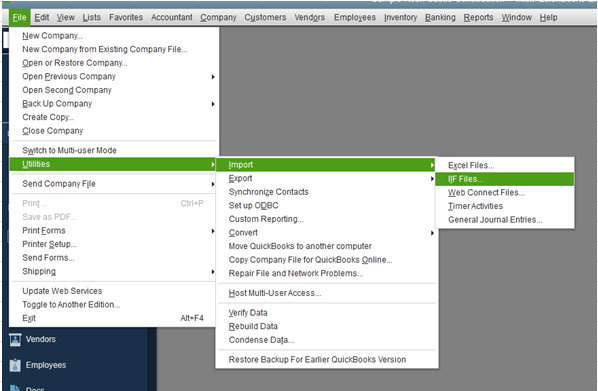
Task: Select Custom Reporting...
Action: point(327,219)
